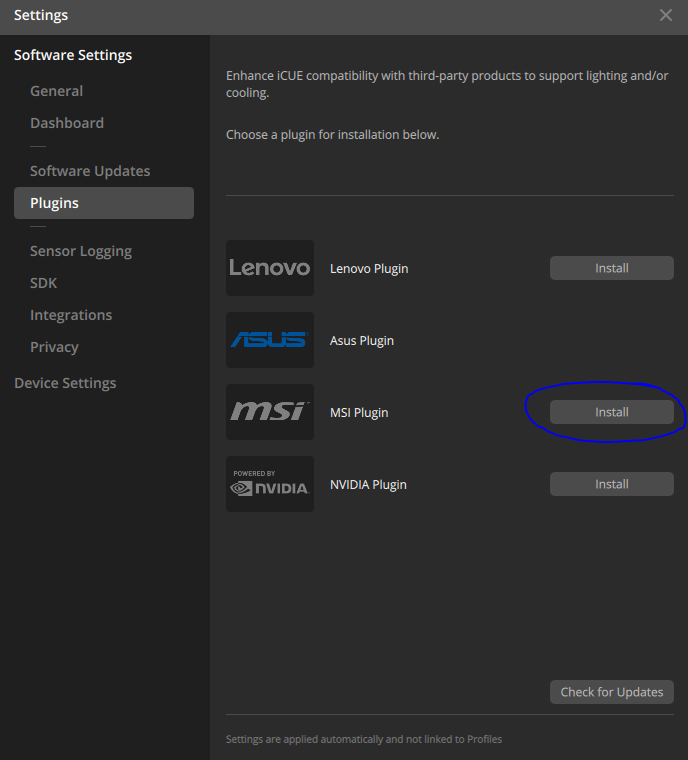
Task: Install the Lenovo Plugin
Action: click(611, 268)
